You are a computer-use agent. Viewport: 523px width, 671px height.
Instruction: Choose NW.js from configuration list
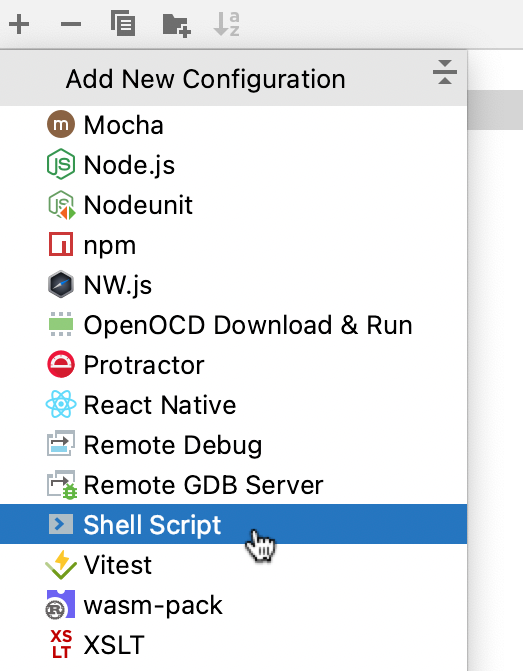(233, 285)
